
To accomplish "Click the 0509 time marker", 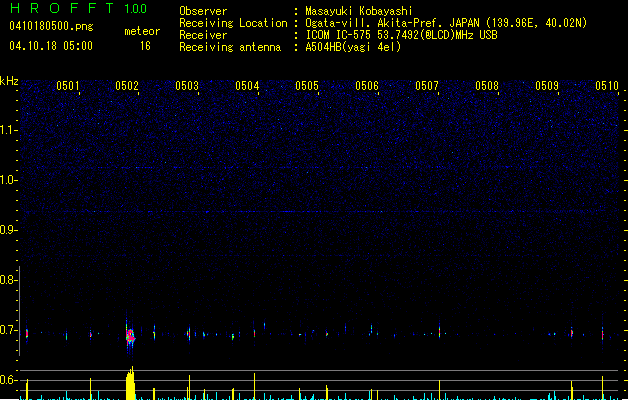I will [x=547, y=86].
